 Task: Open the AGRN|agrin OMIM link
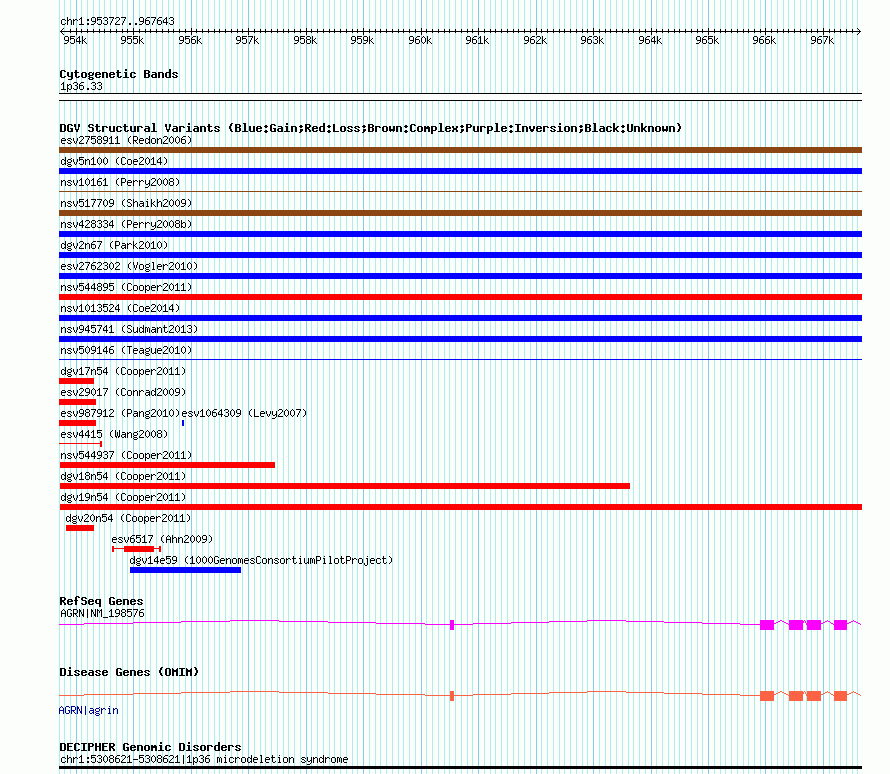89,710
